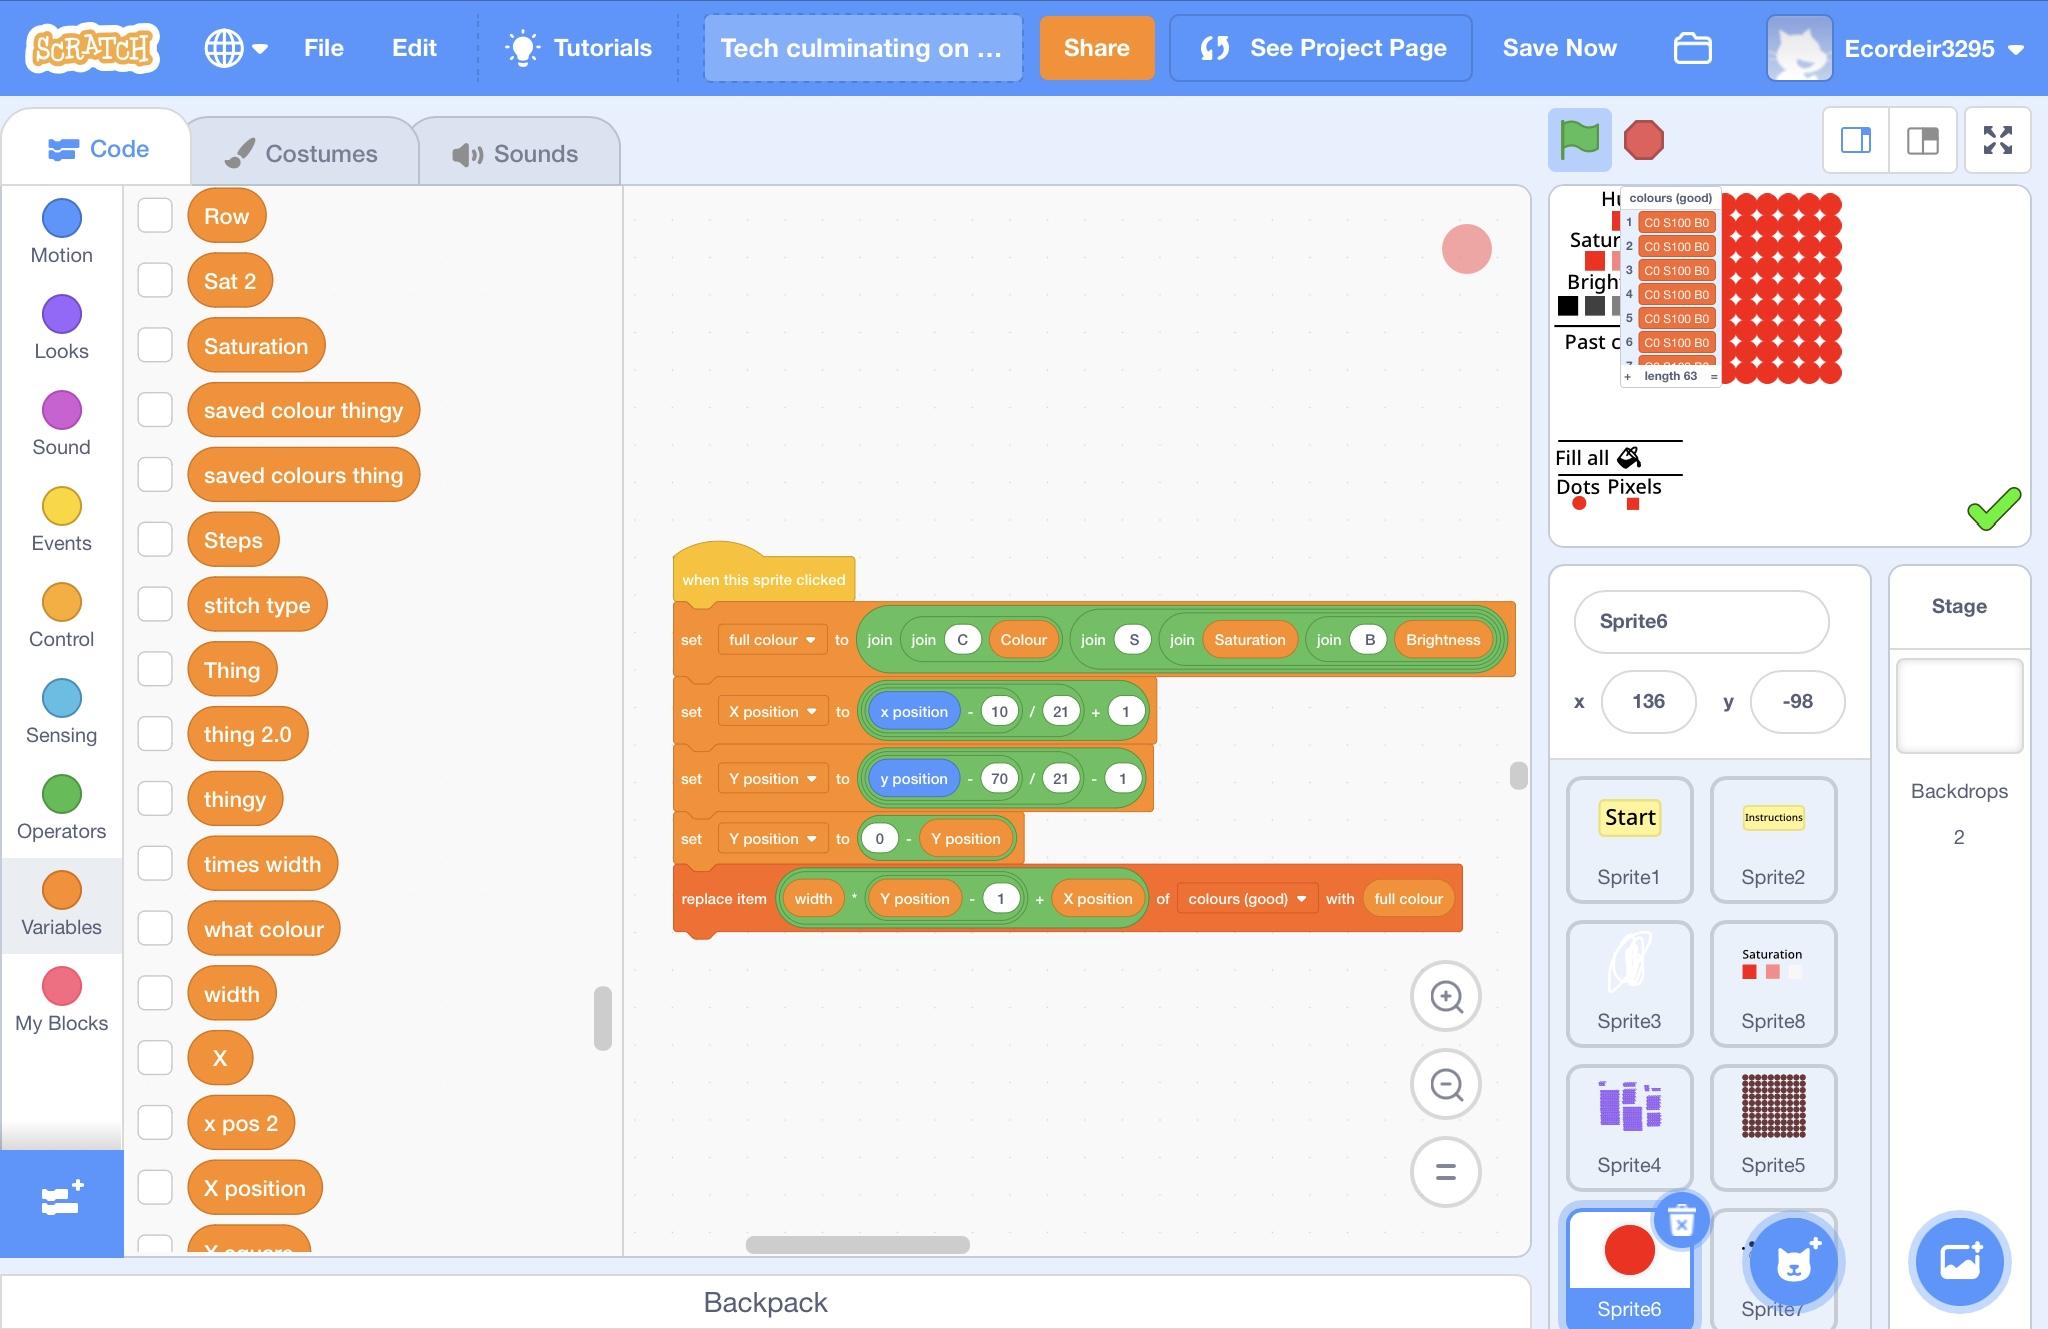This screenshot has height=1329, width=2048.
Task: Click the green flag to run project
Action: 1579,139
